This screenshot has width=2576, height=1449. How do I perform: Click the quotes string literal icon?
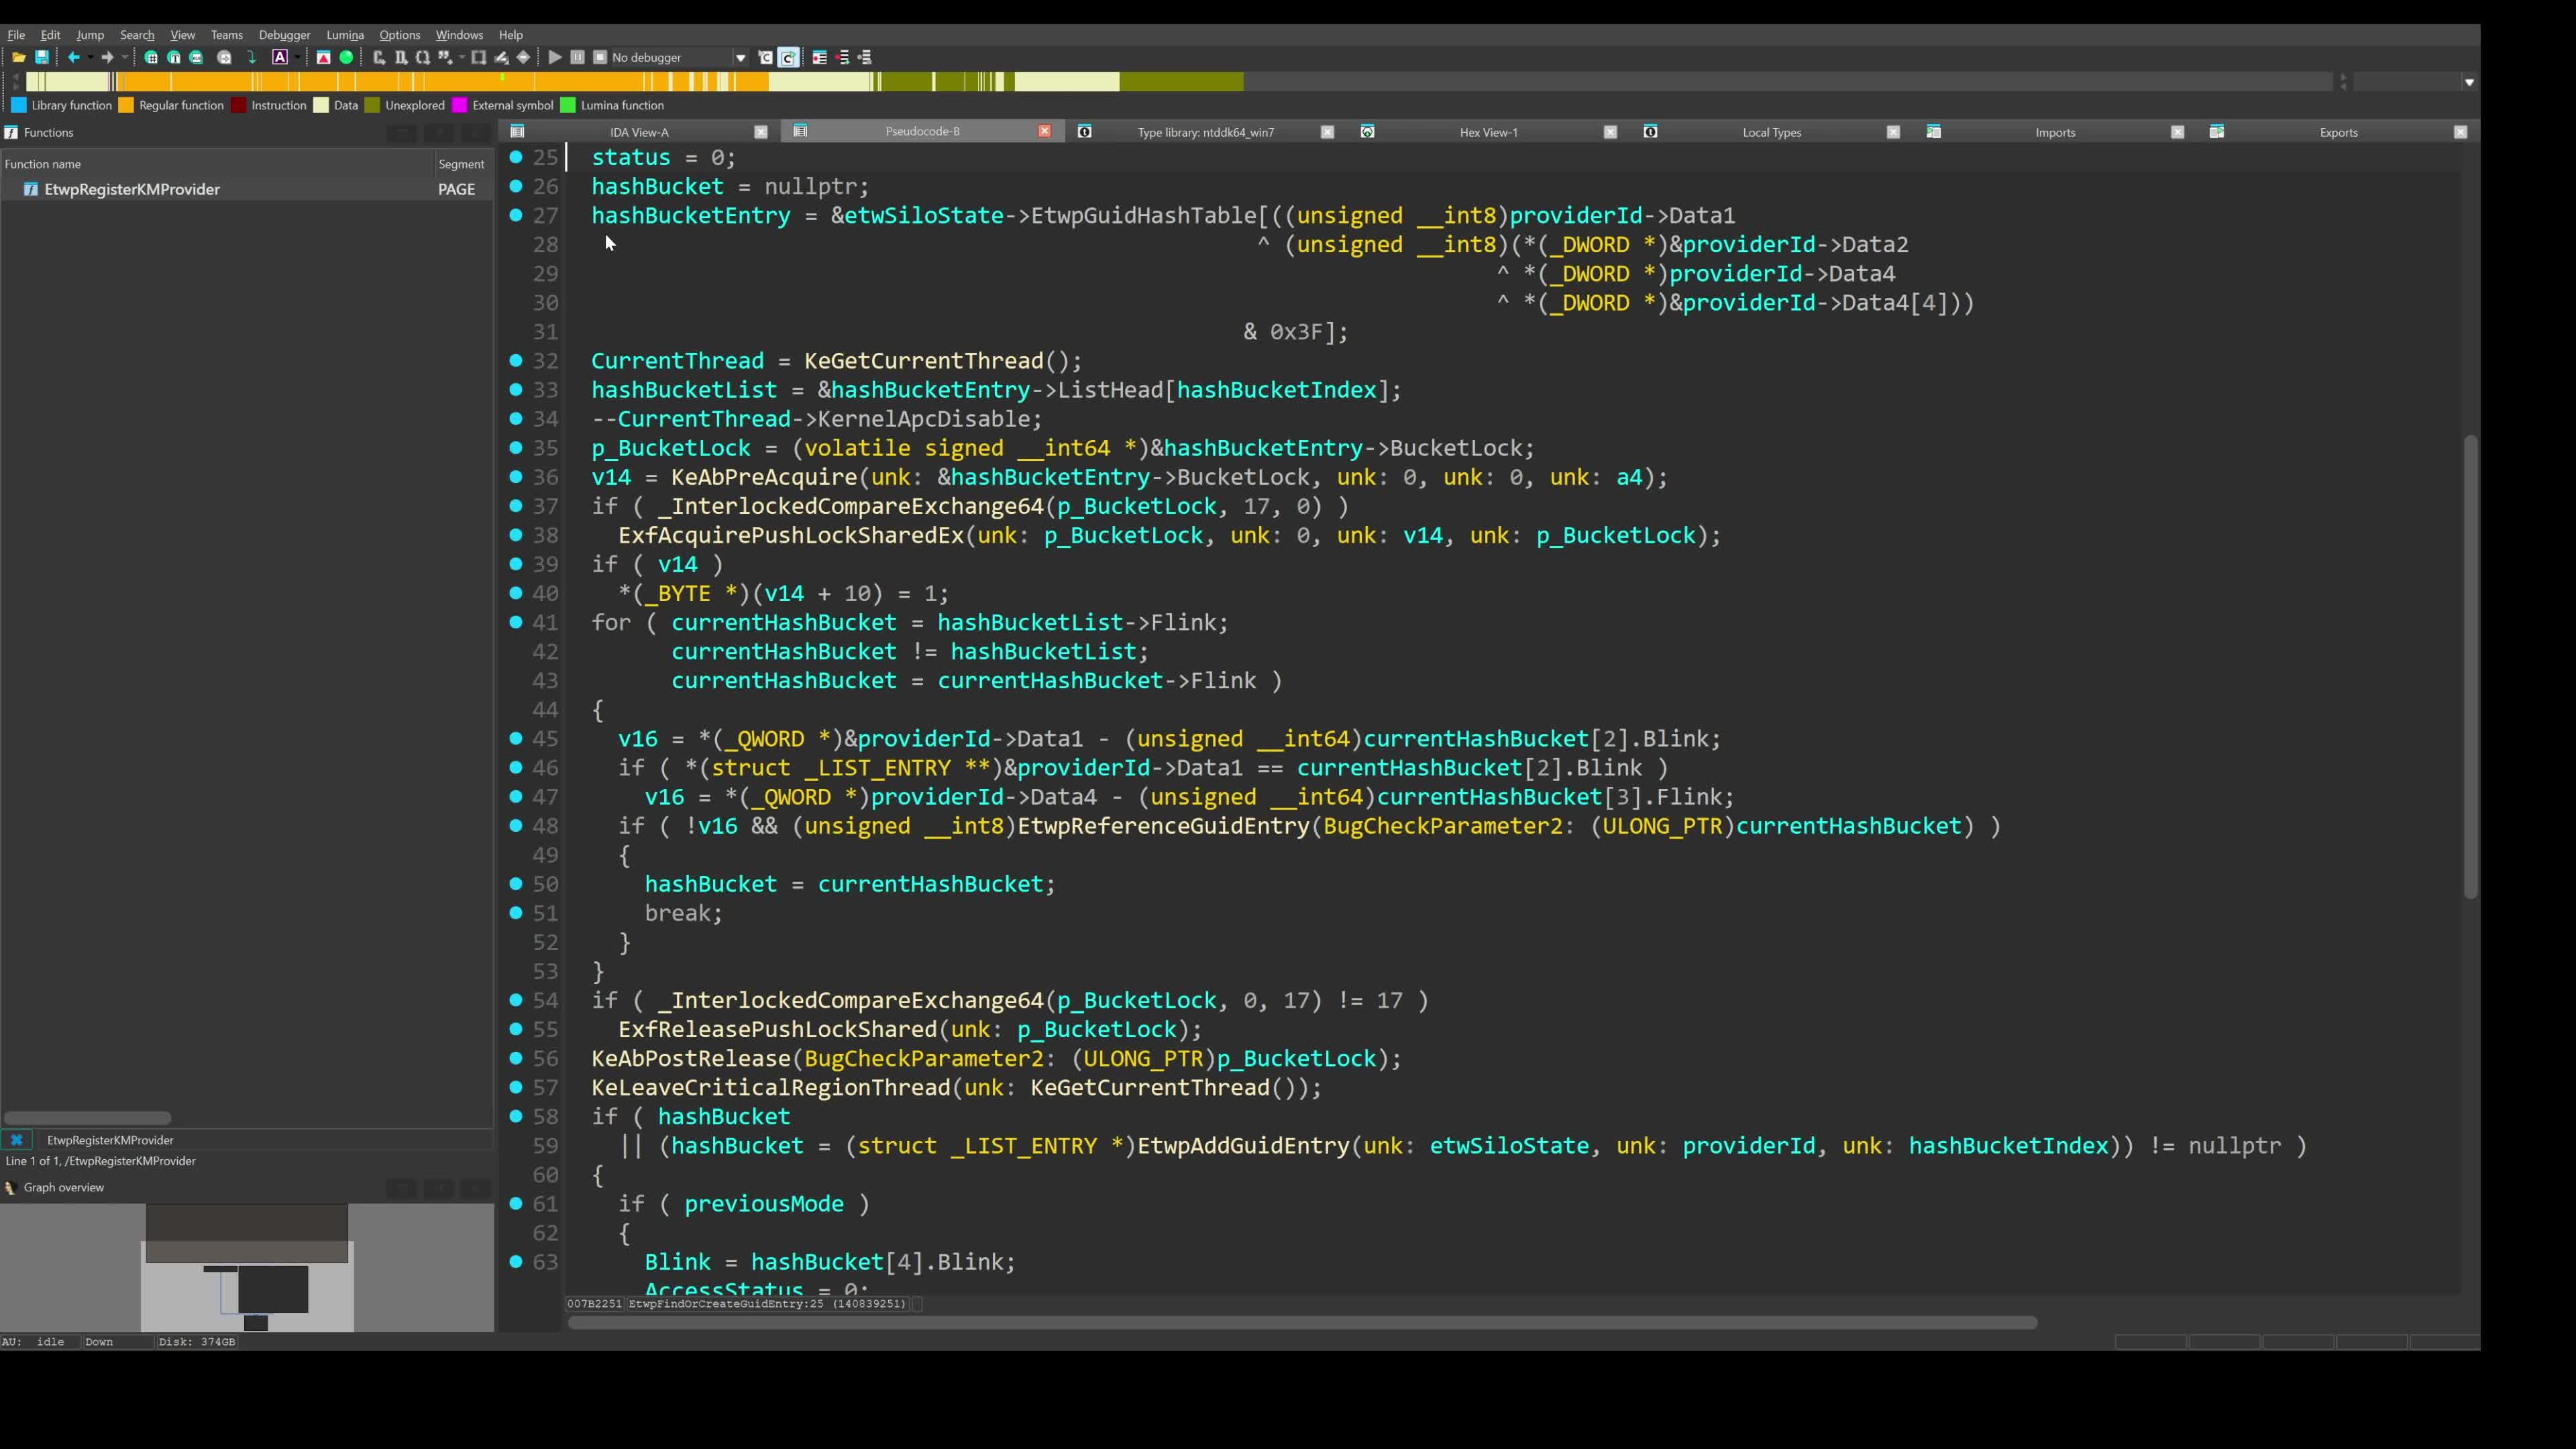pos(445,58)
